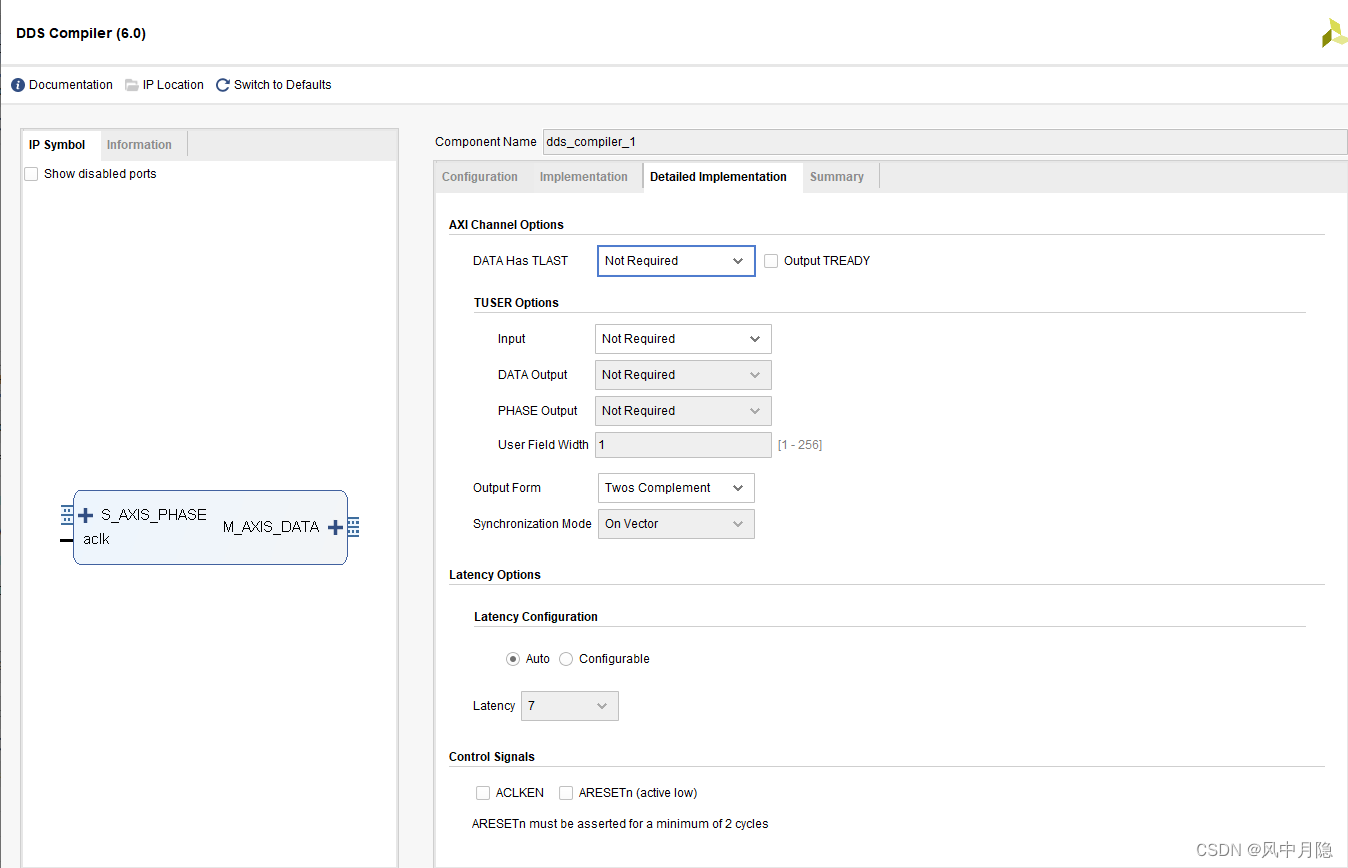The height and width of the screenshot is (868, 1348).
Task: Open the DATA Has TLAST dropdown
Action: [676, 261]
